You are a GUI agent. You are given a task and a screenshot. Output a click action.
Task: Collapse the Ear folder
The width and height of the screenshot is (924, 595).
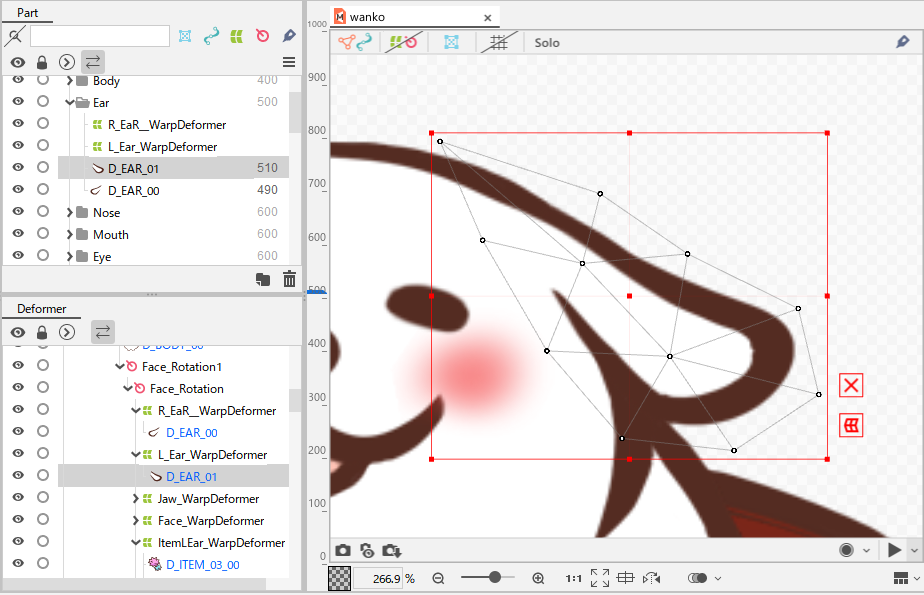[70, 103]
